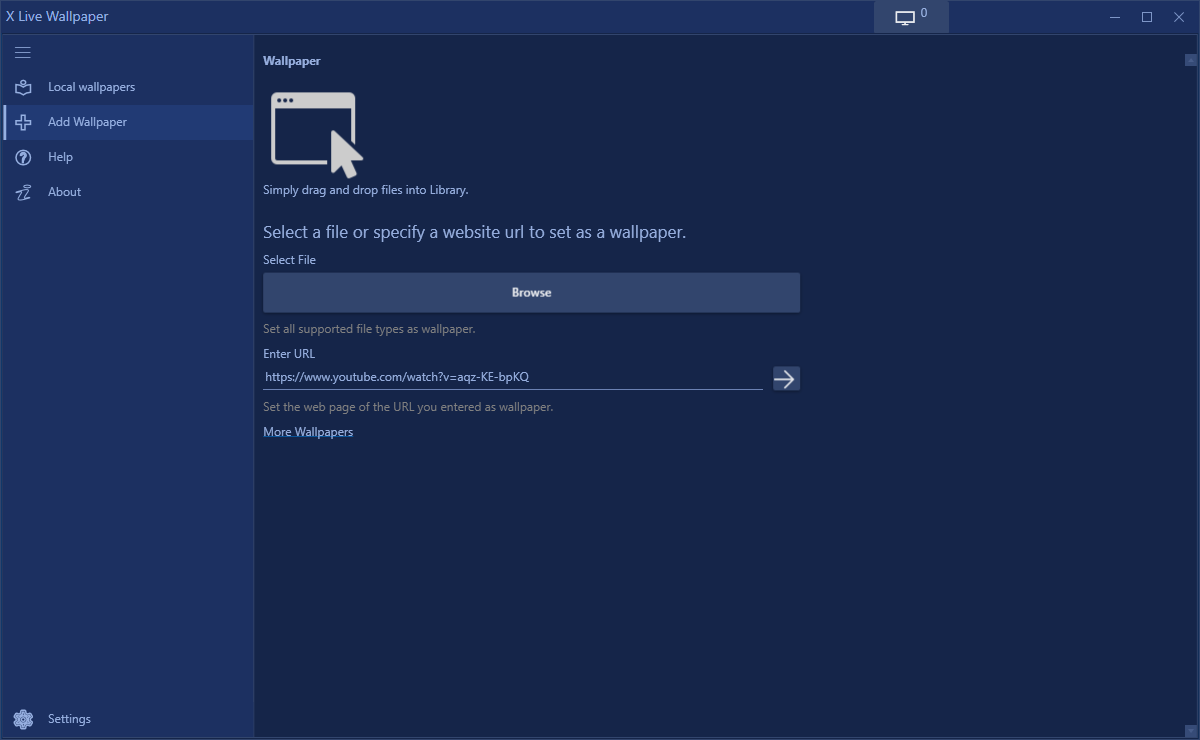Click the Help question mark icon
This screenshot has width=1200, height=740.
[22, 157]
